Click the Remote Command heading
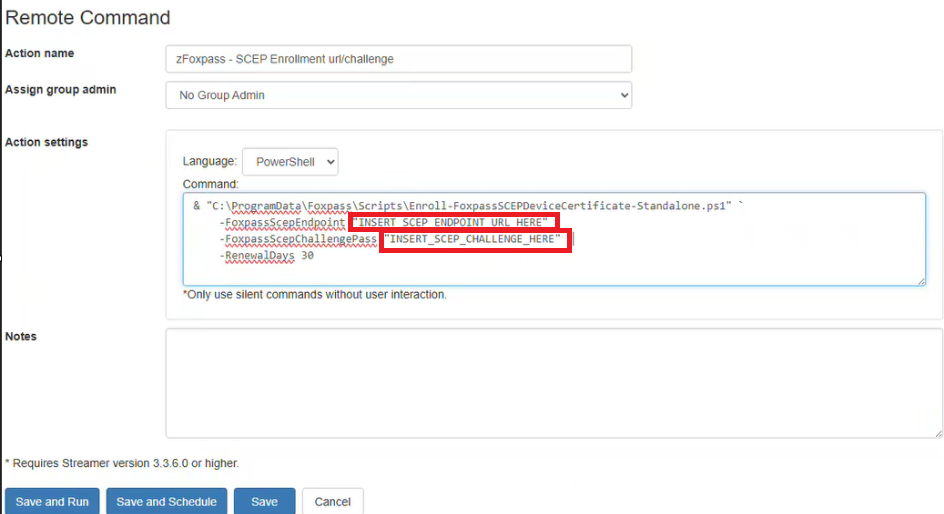Image resolution: width=944 pixels, height=514 pixels. [88, 17]
